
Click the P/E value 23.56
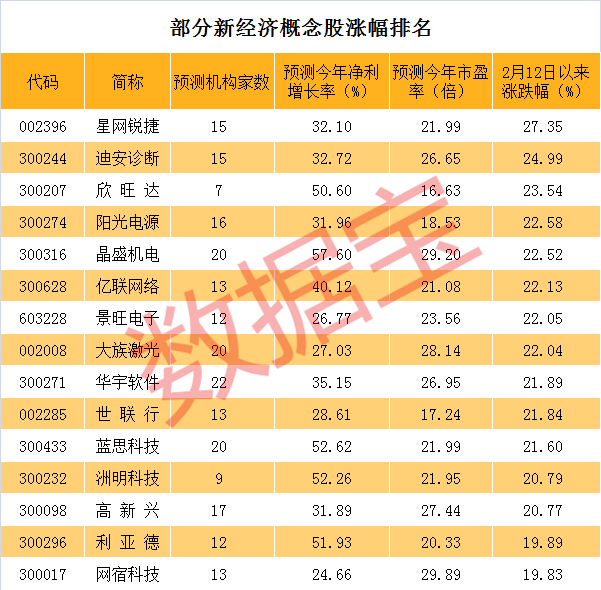[440, 319]
